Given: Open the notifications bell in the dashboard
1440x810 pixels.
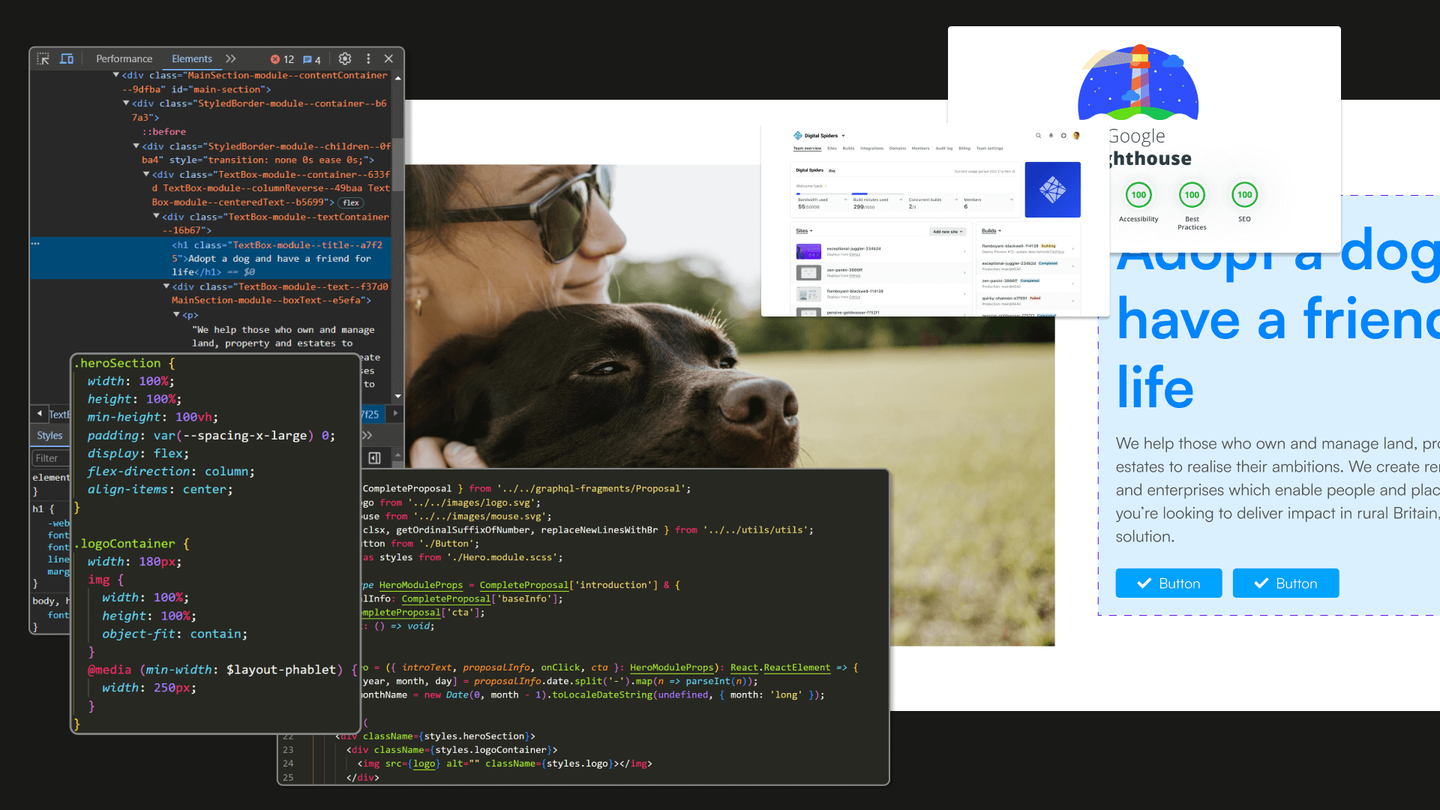Looking at the screenshot, I should pos(1051,136).
